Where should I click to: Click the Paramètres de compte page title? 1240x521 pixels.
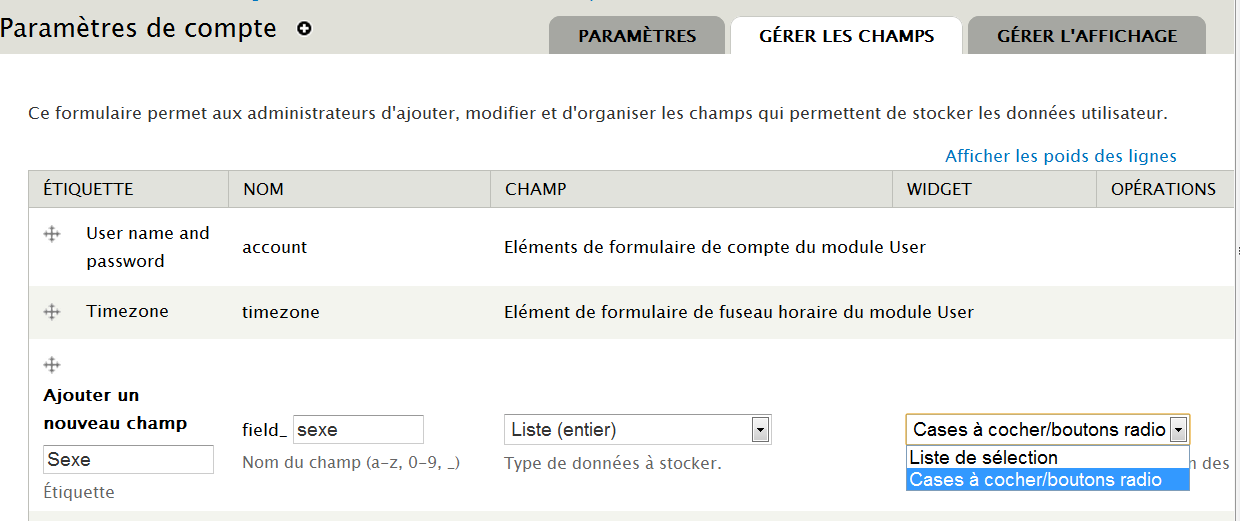139,28
